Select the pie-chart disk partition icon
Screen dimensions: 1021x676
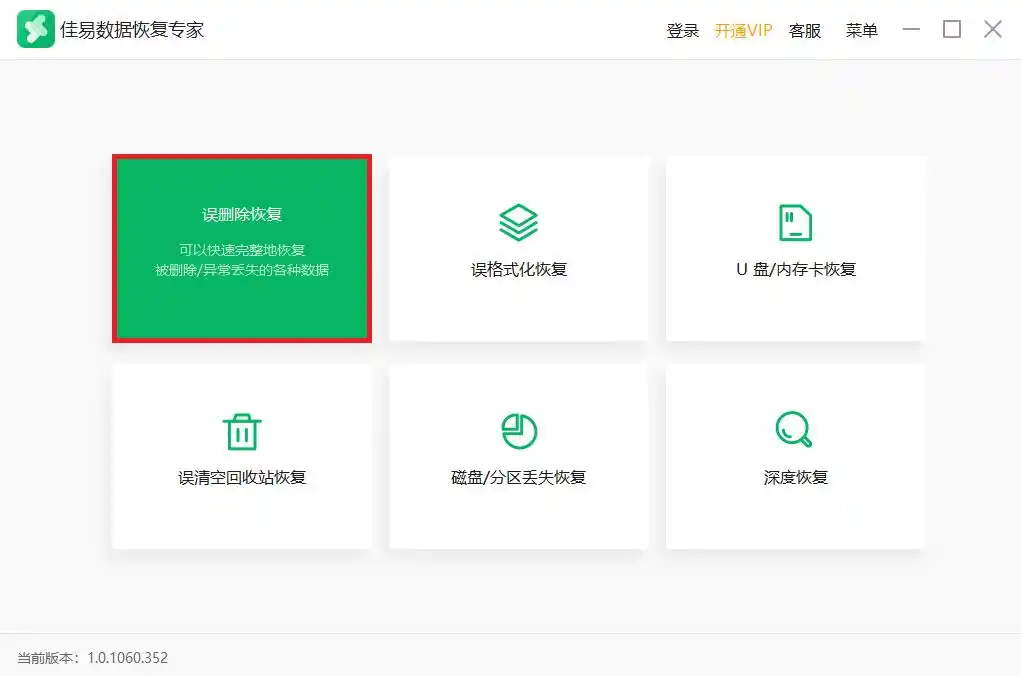[518, 431]
